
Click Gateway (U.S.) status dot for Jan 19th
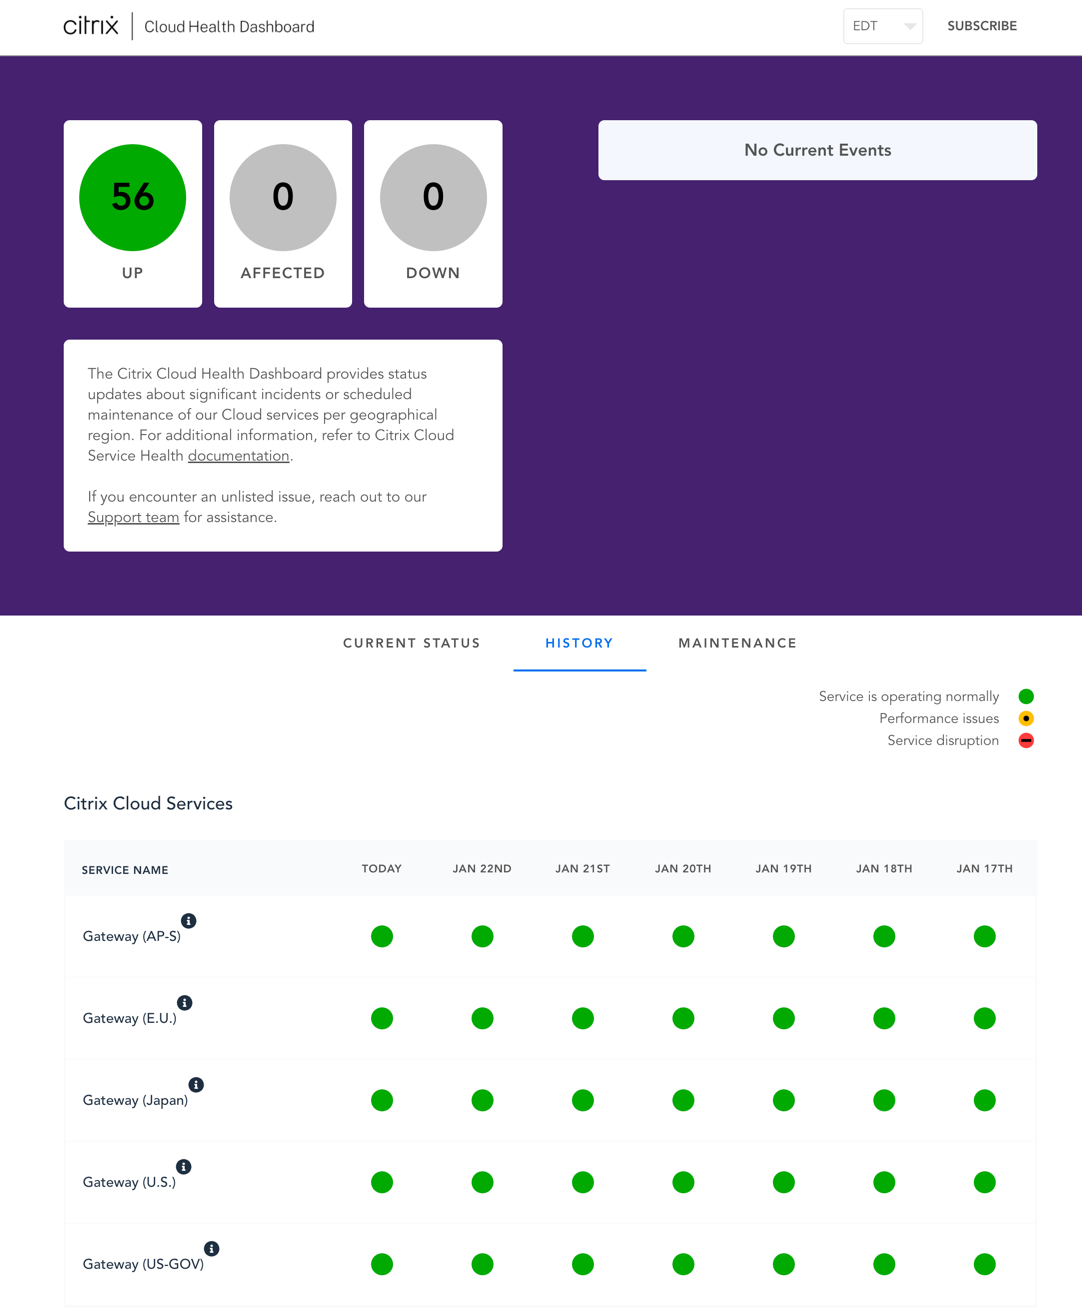784,1182
